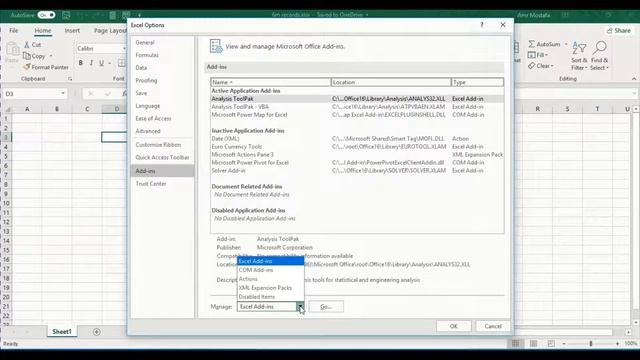This screenshot has height=360, width=640.
Task: Click the Go... button
Action: [x=326, y=307]
